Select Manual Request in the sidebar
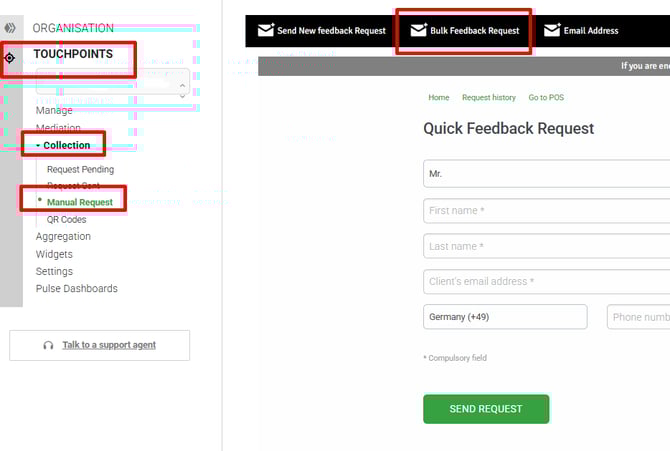The image size is (670, 451). pos(80,202)
